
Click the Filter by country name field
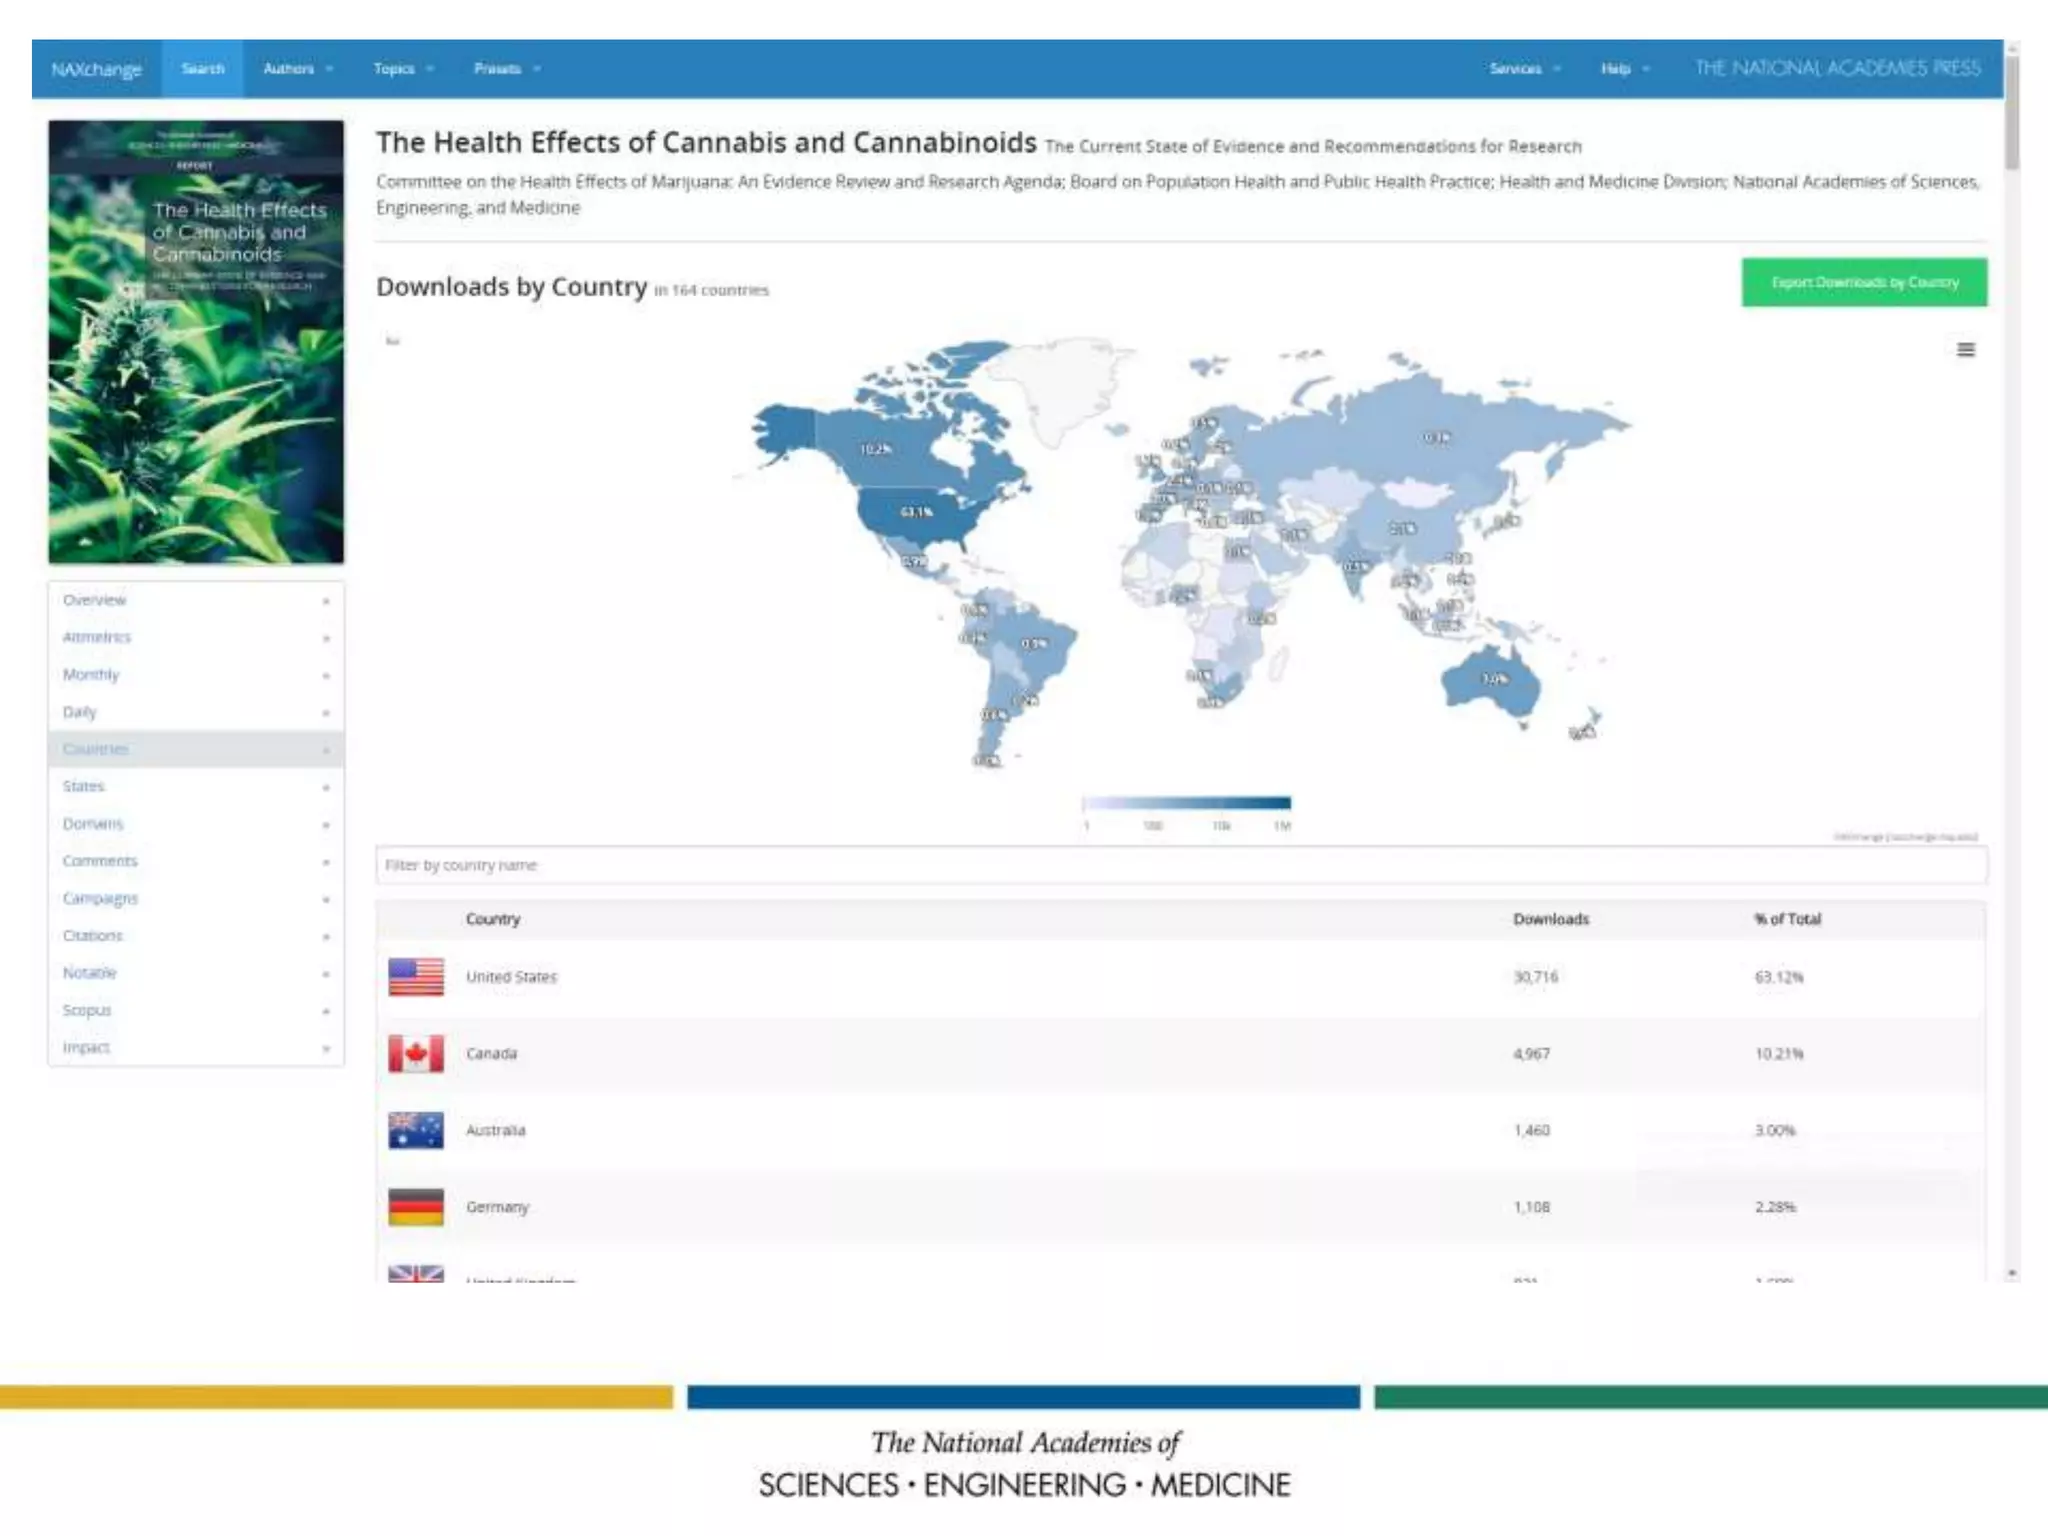pyautogui.click(x=1180, y=865)
